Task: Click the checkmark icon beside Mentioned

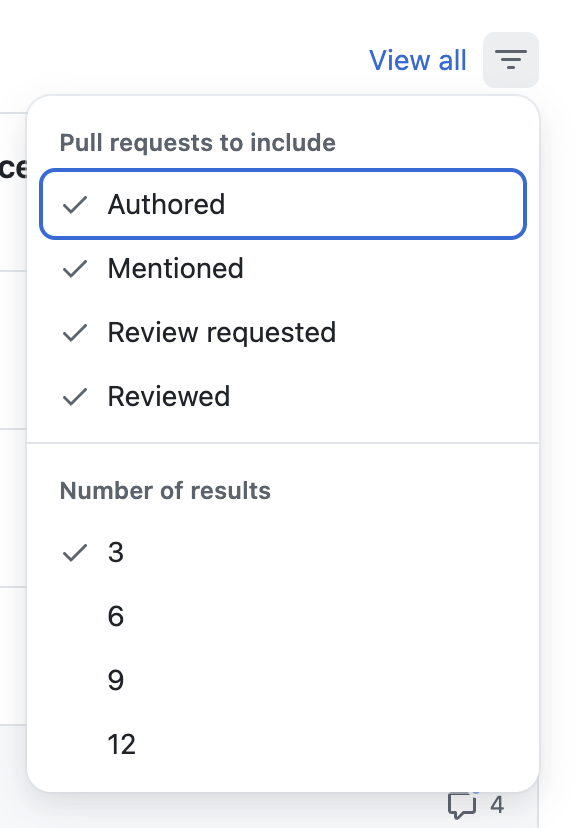Action: point(75,269)
